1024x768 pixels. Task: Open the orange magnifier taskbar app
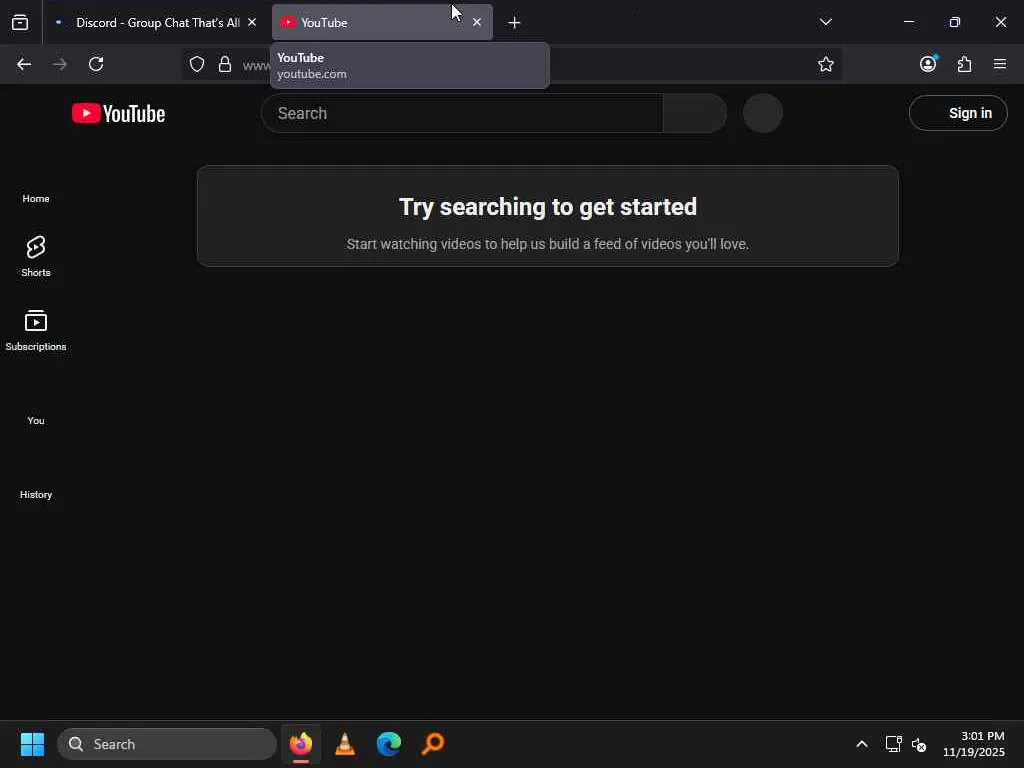coord(432,744)
